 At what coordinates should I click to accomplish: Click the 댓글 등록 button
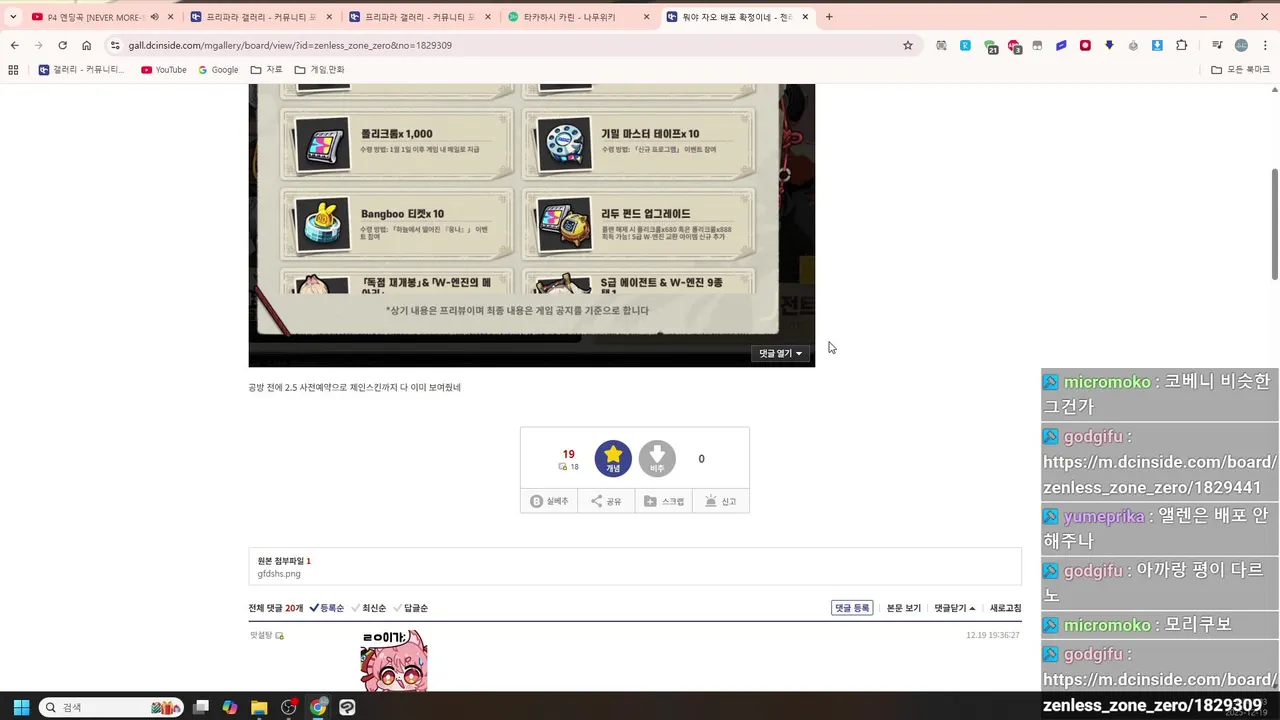[852, 608]
